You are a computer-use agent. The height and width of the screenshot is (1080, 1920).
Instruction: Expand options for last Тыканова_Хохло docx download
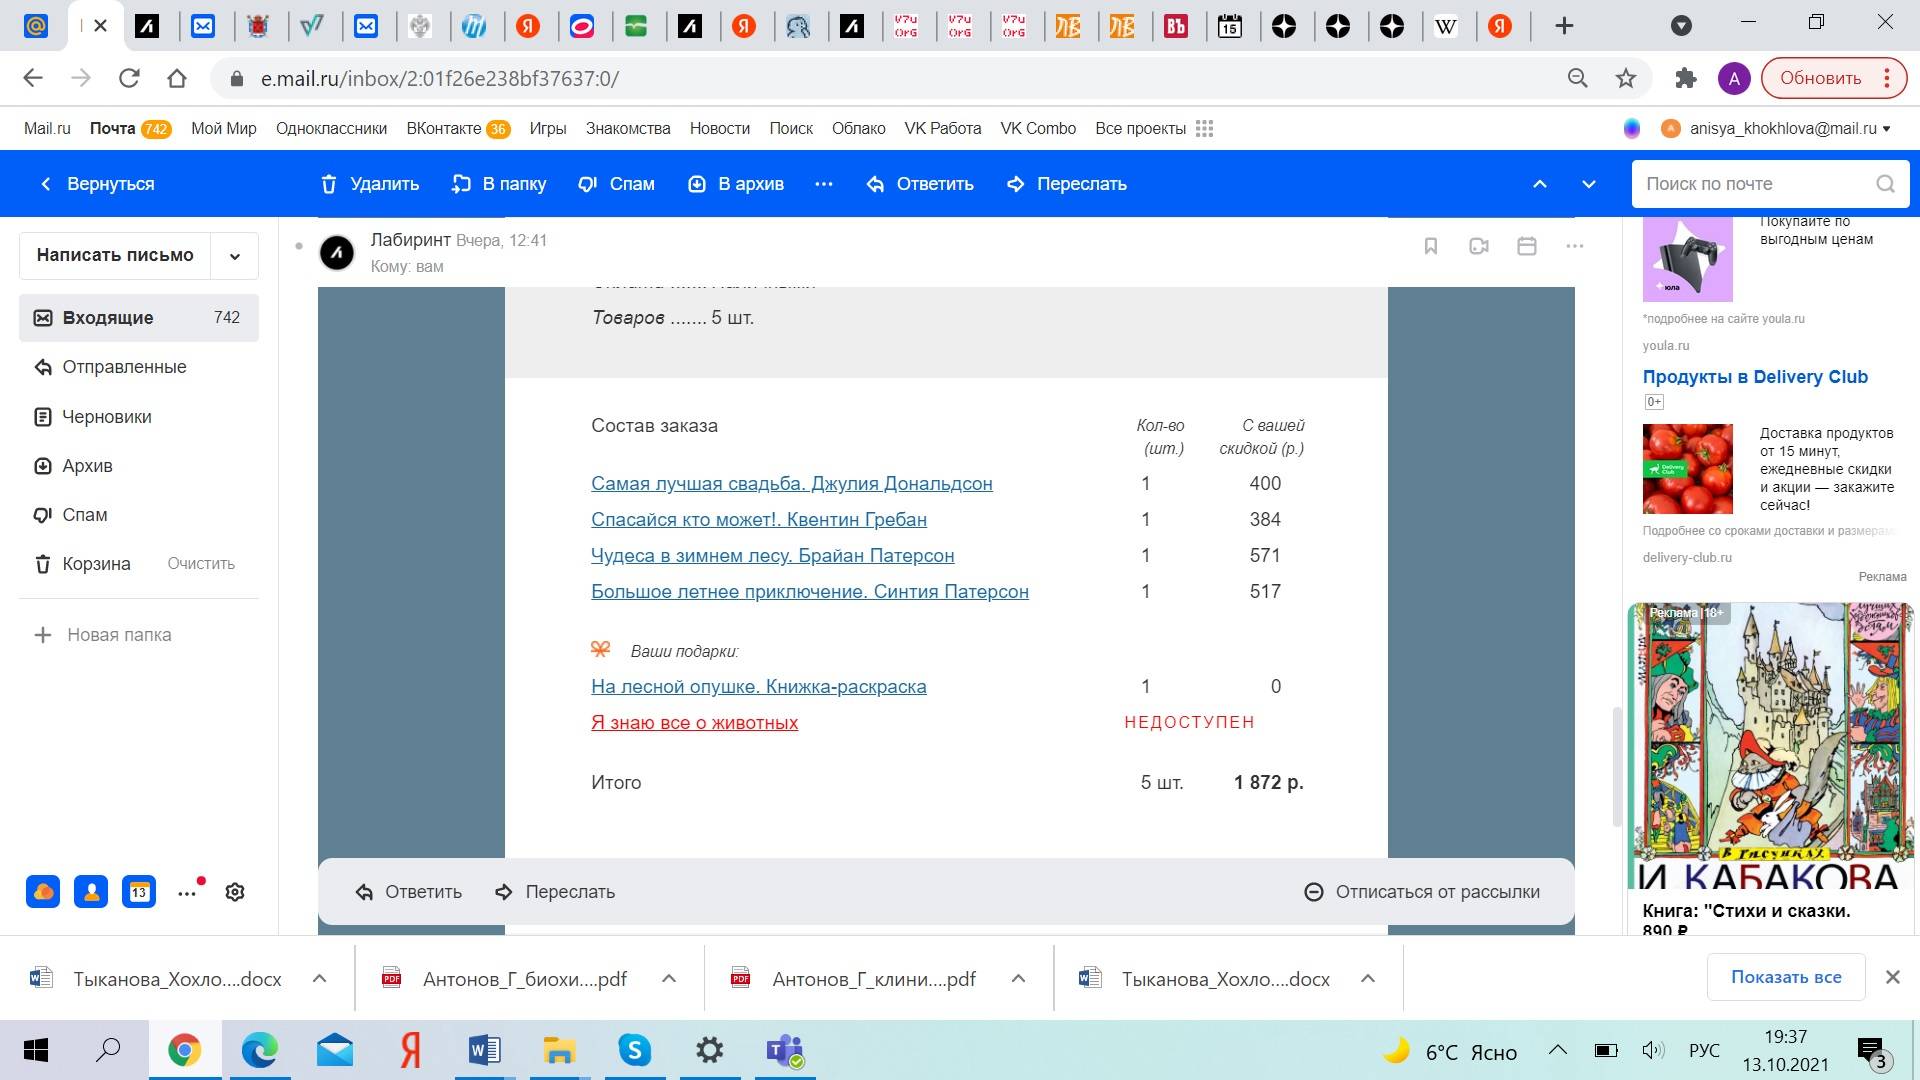[1368, 979]
